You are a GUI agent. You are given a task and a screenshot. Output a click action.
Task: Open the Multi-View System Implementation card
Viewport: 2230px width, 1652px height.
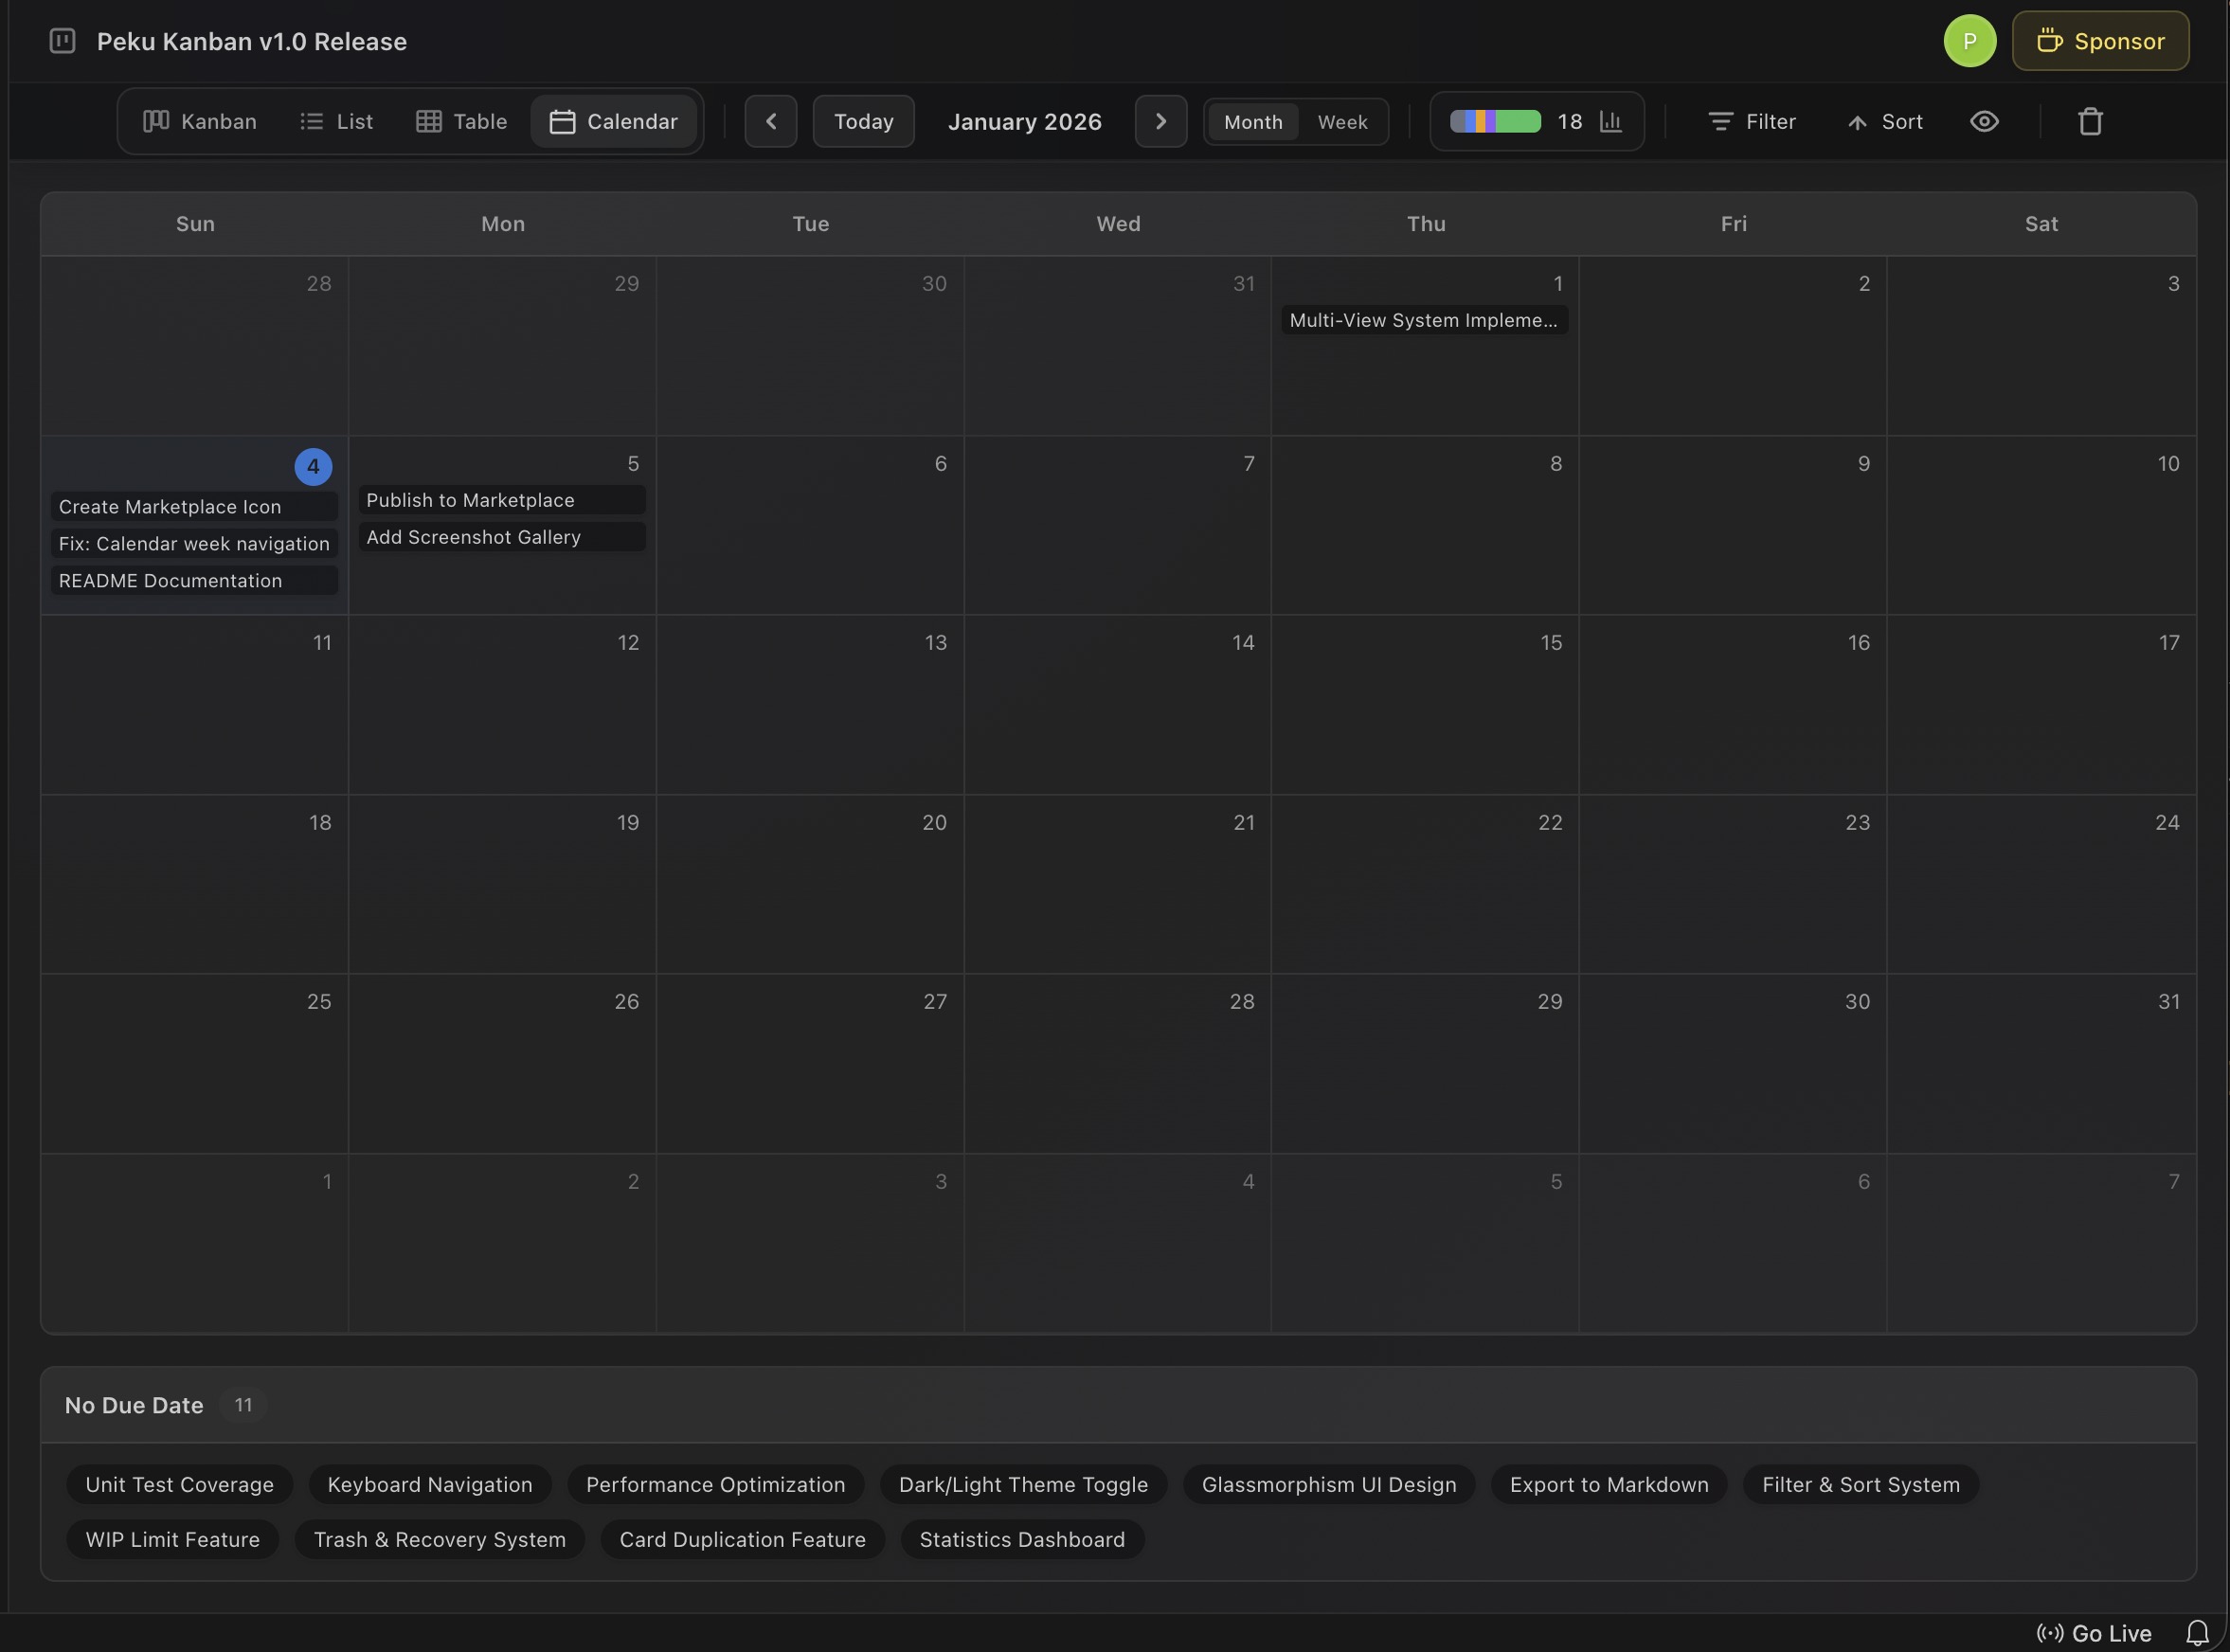point(1423,320)
